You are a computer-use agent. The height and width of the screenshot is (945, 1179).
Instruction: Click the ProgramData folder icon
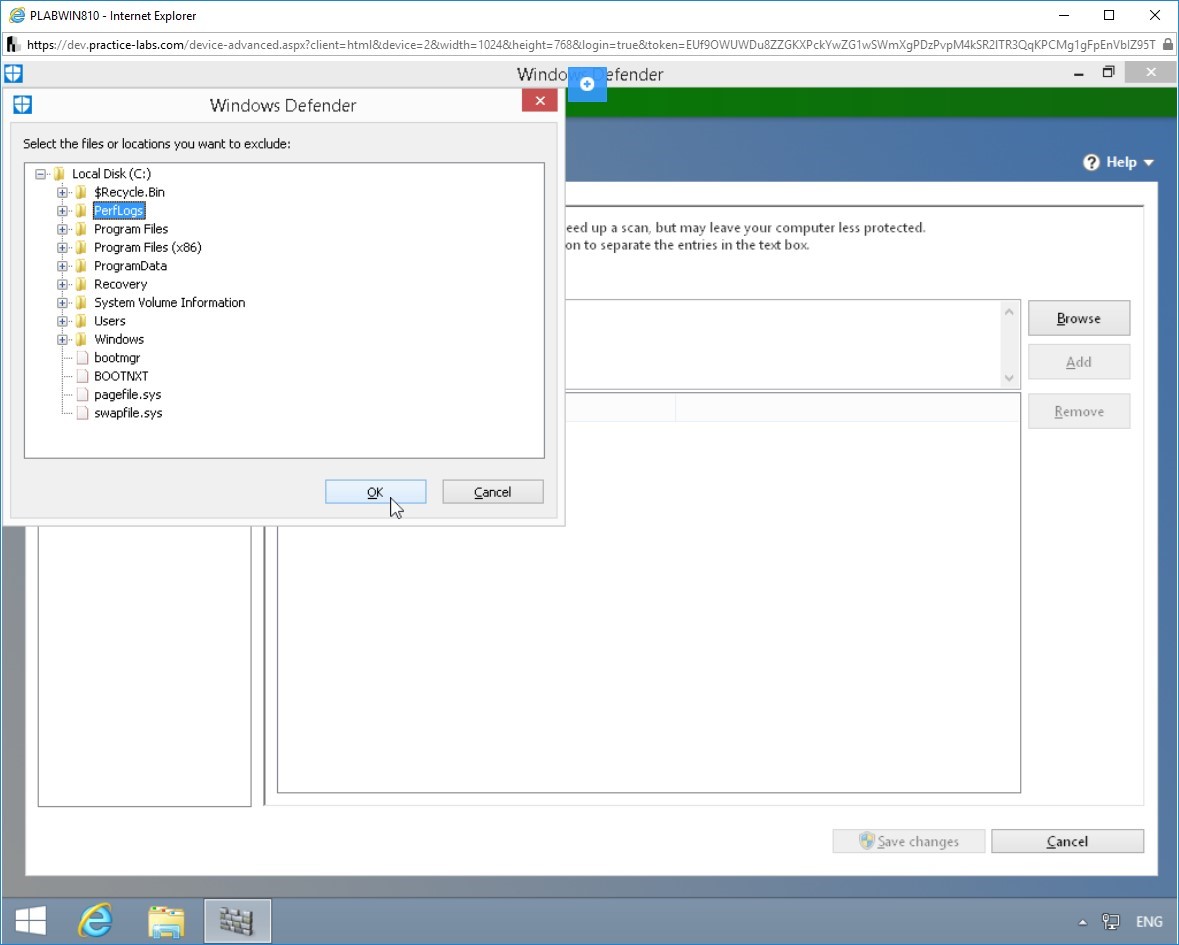(x=81, y=266)
